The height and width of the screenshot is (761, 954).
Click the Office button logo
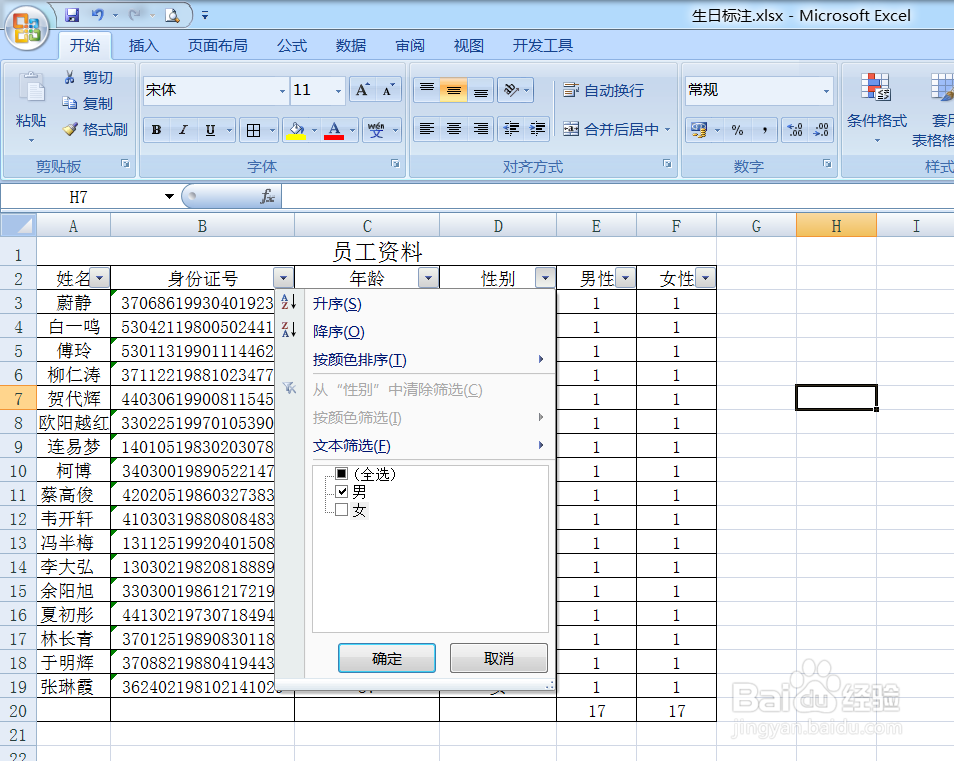click(x=27, y=27)
